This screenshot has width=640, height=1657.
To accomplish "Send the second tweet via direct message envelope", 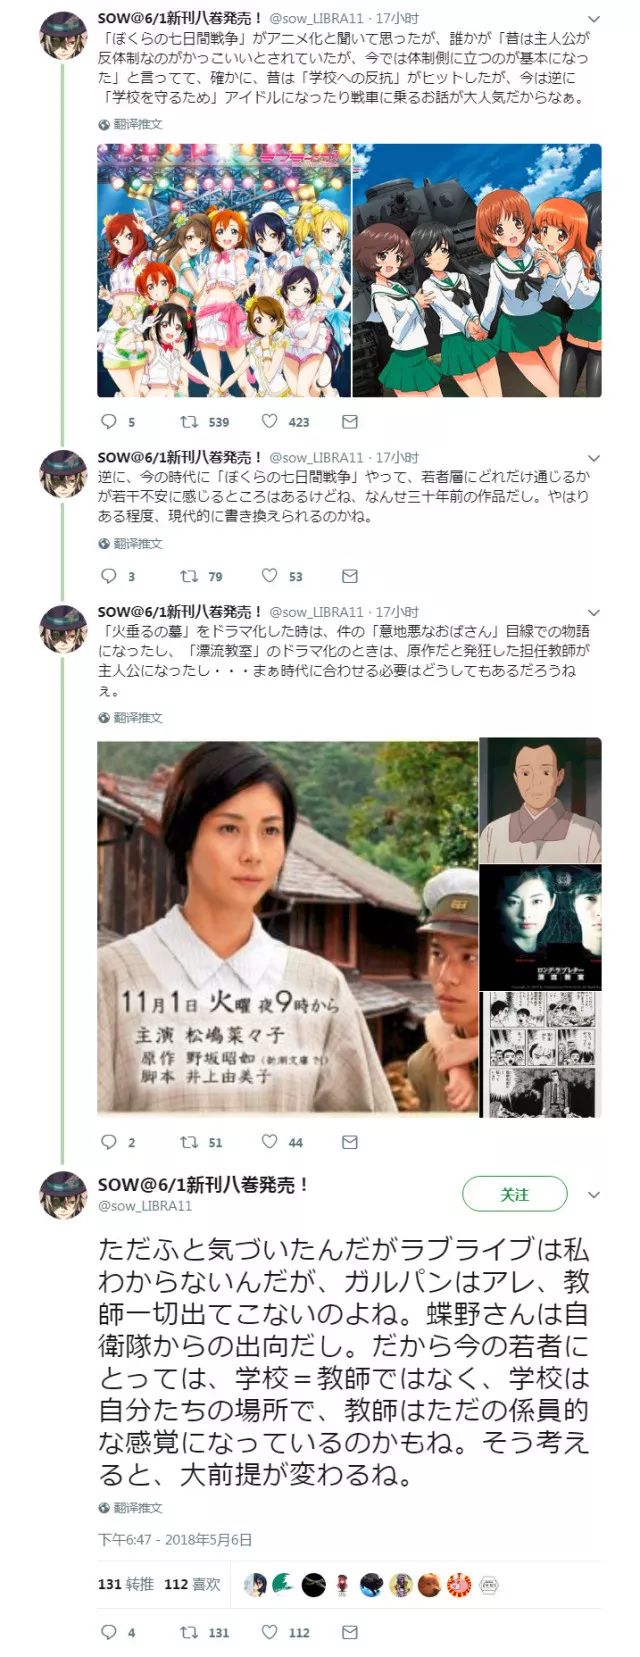I will pyautogui.click(x=349, y=576).
